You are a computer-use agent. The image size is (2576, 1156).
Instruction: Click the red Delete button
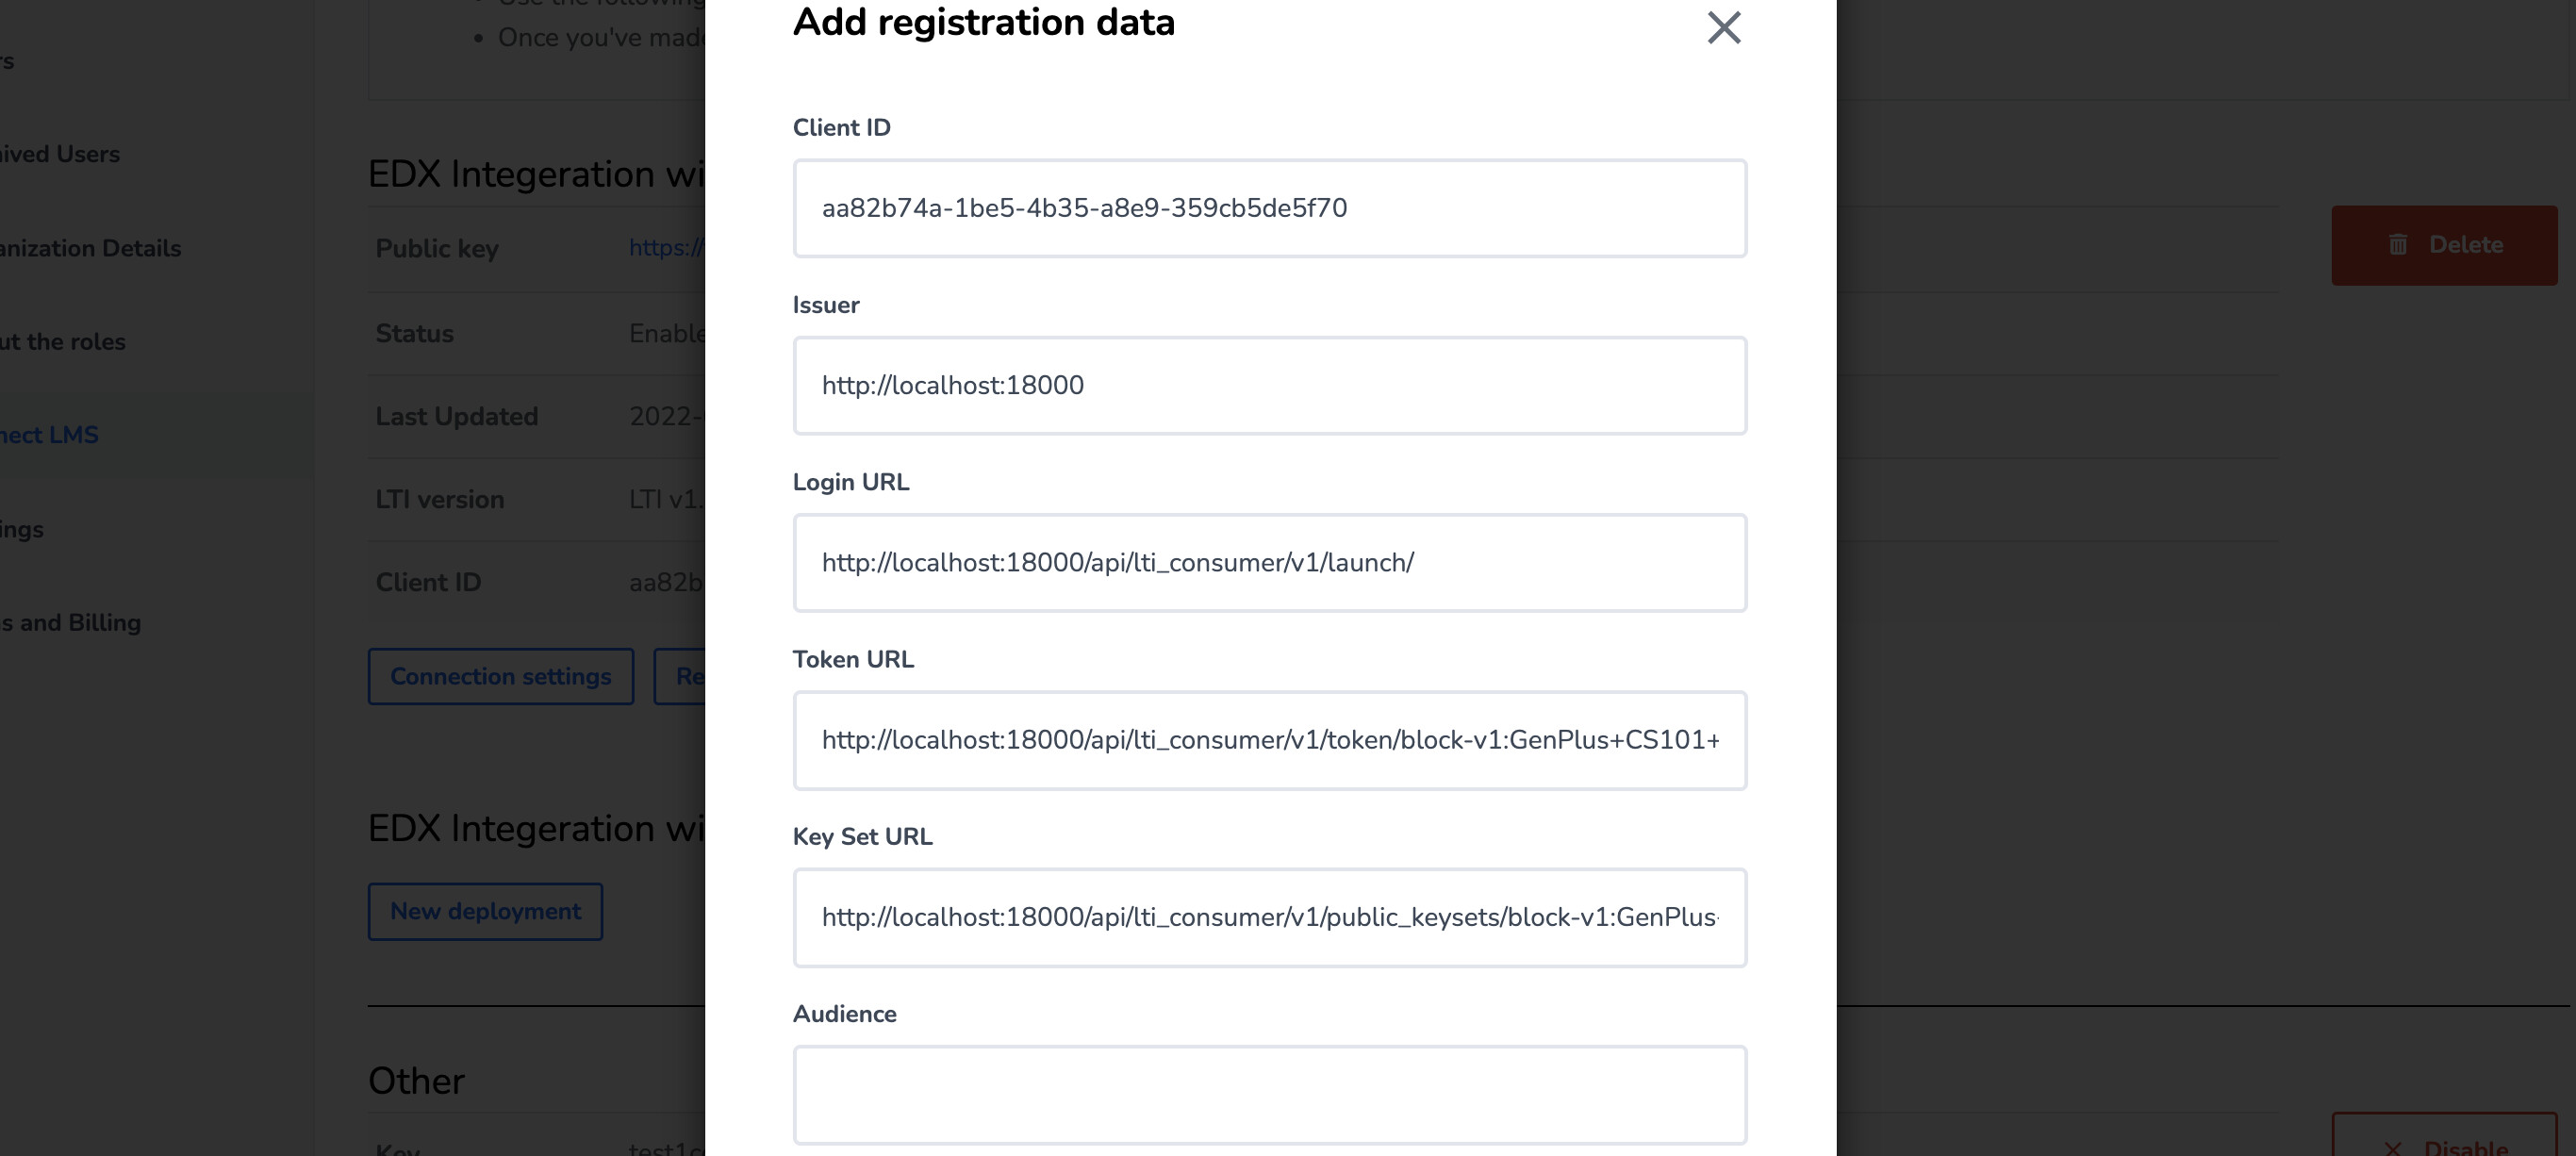point(2444,245)
